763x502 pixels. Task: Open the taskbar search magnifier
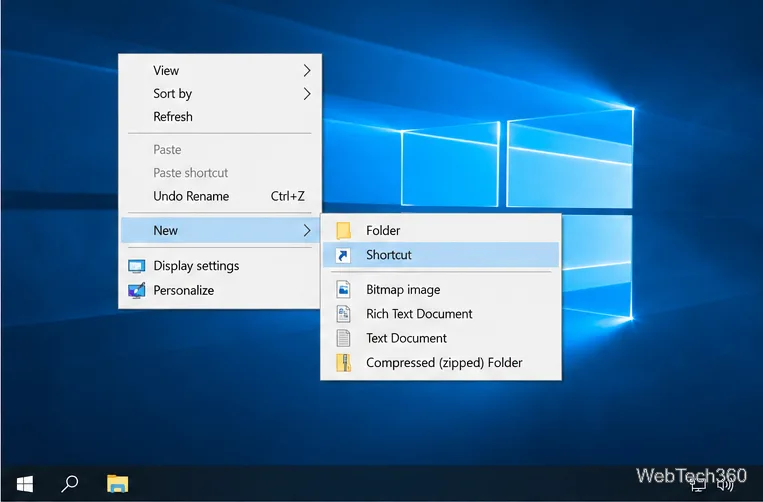point(70,484)
